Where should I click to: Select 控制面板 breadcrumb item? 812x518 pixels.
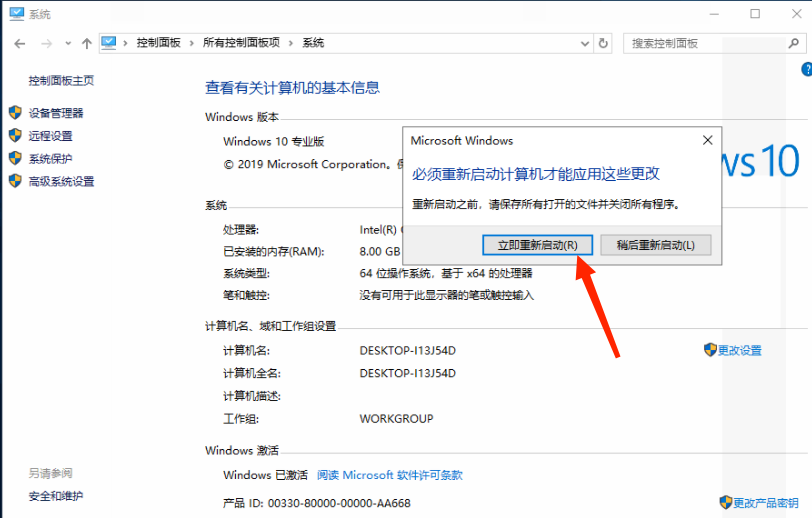point(158,42)
